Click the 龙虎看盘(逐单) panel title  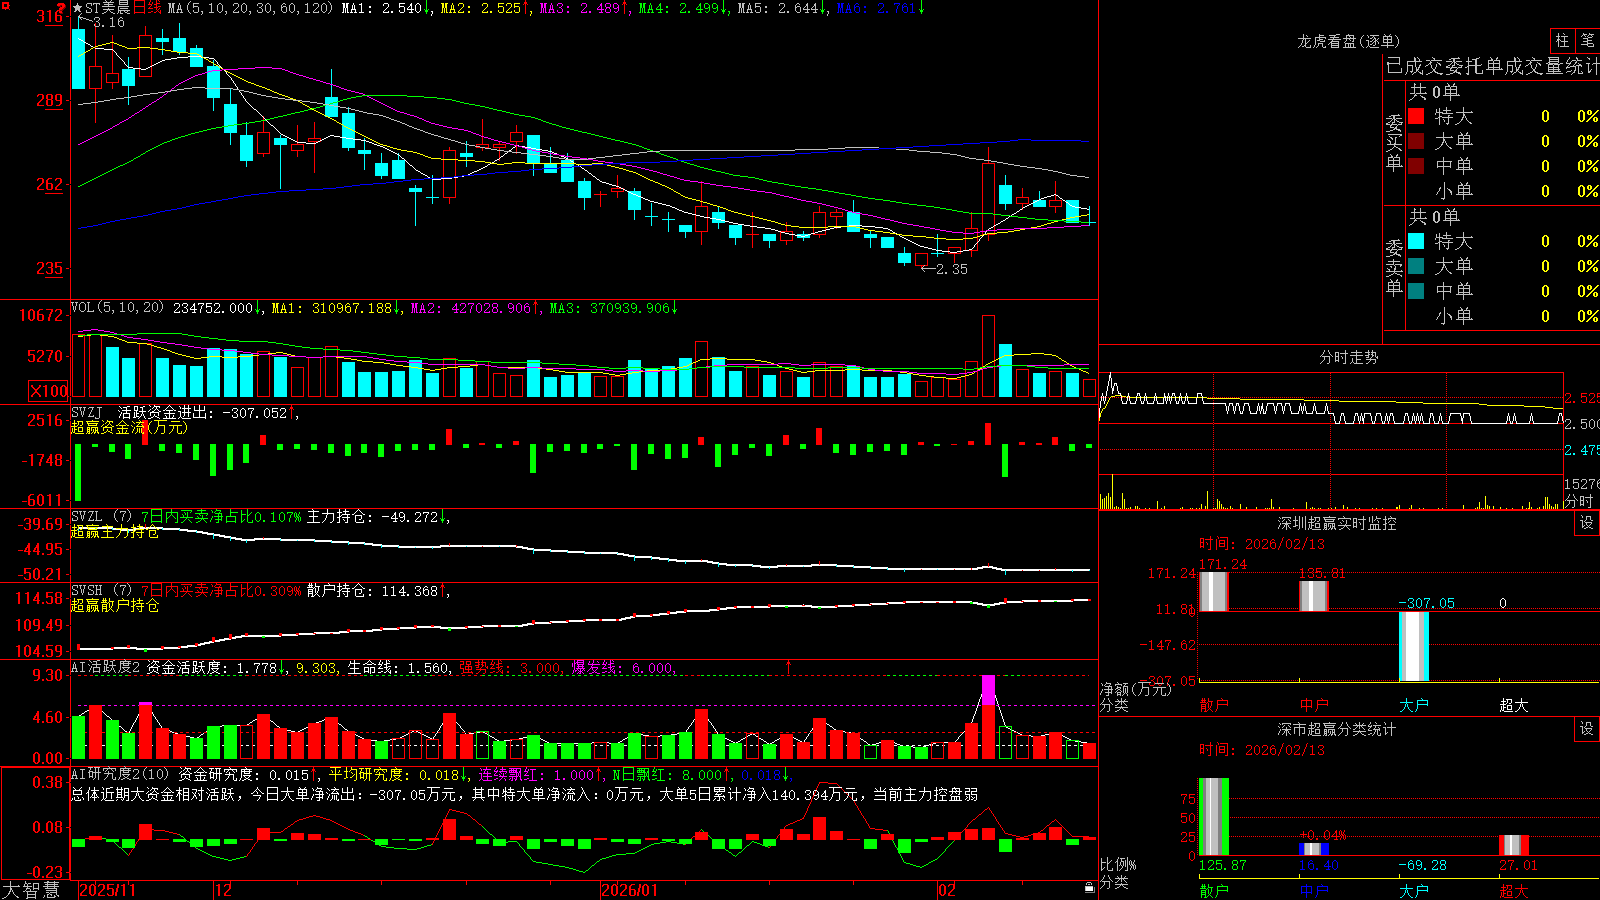click(1348, 41)
